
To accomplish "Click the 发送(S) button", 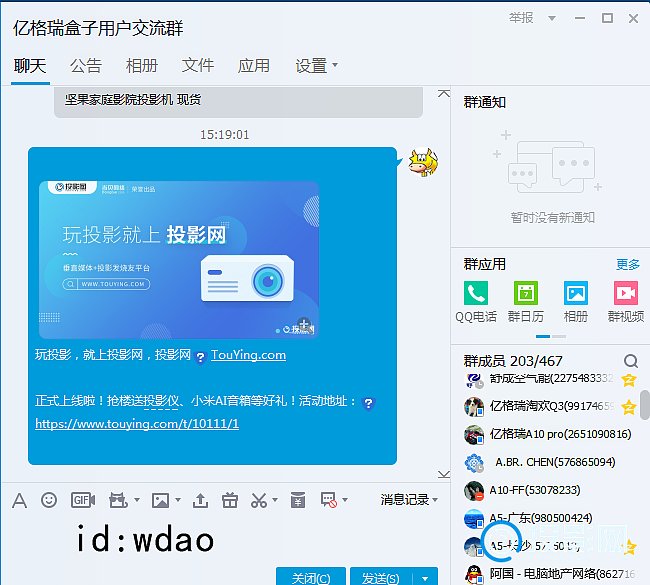I will point(381,577).
